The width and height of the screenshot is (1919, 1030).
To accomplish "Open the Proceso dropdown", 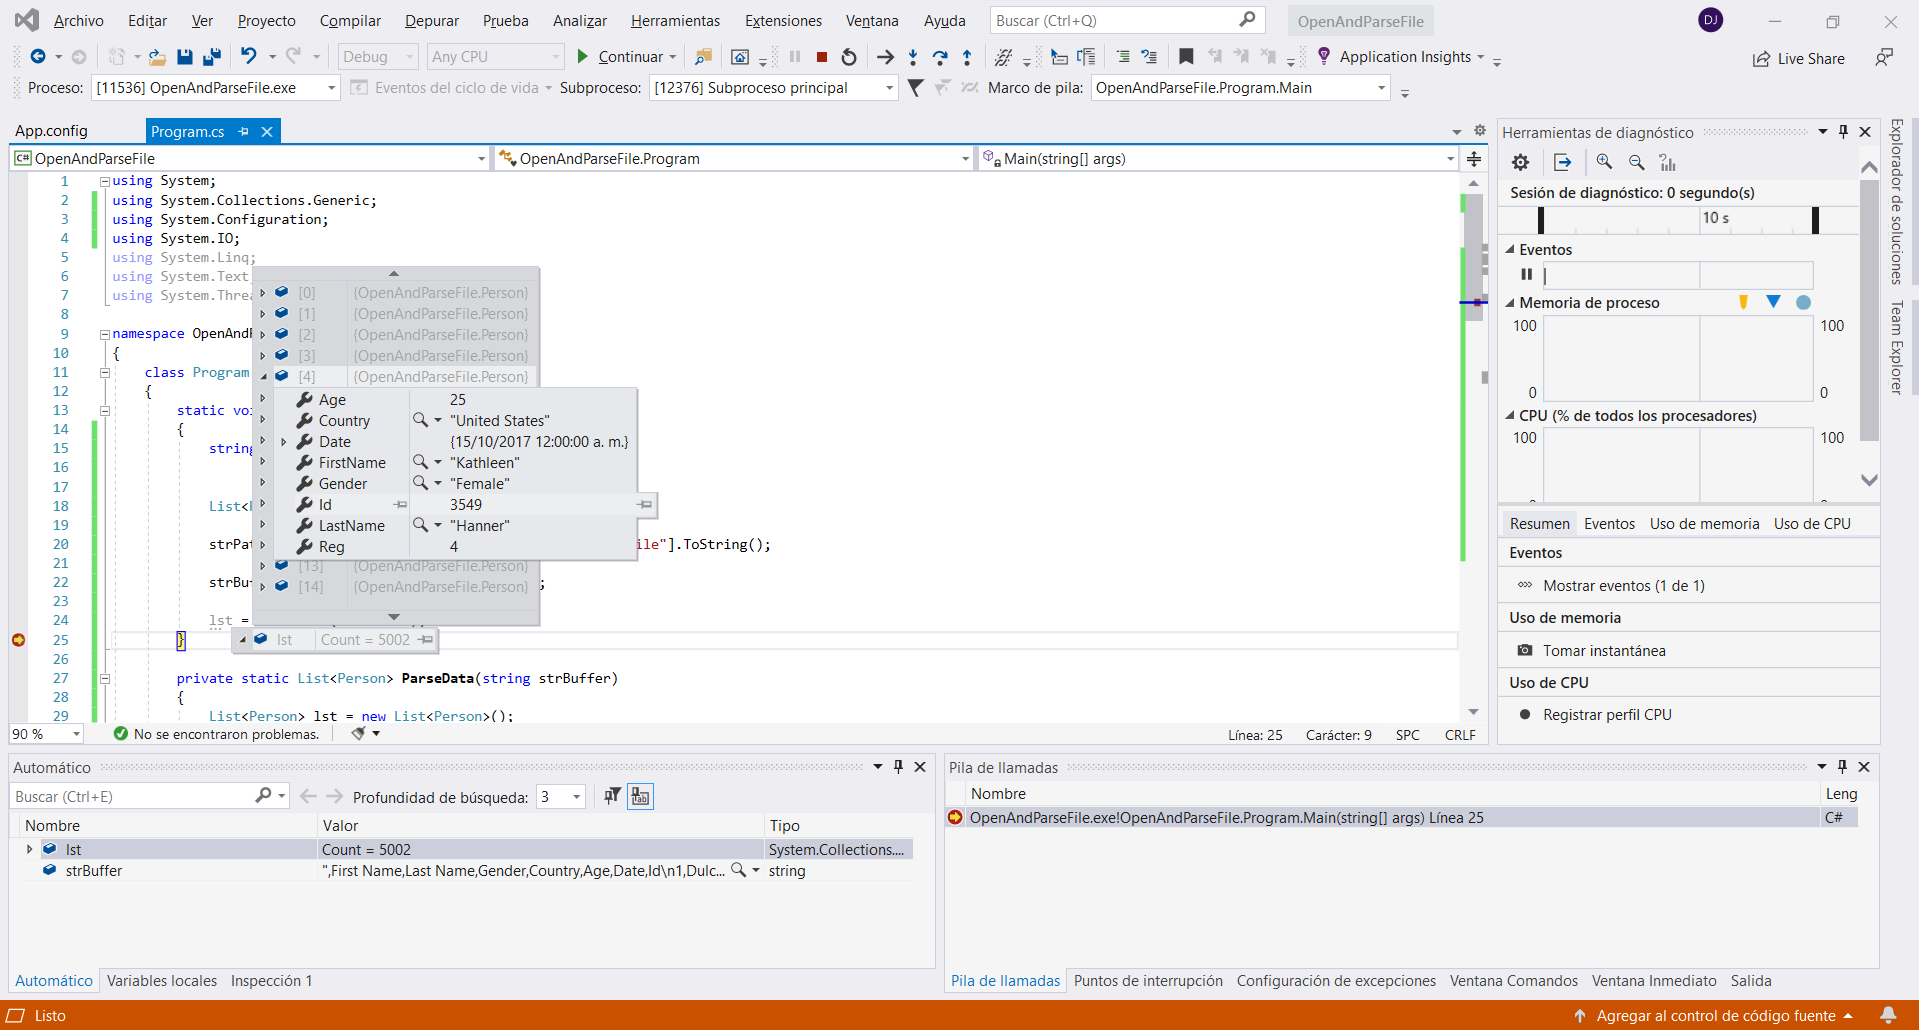I will 331,88.
